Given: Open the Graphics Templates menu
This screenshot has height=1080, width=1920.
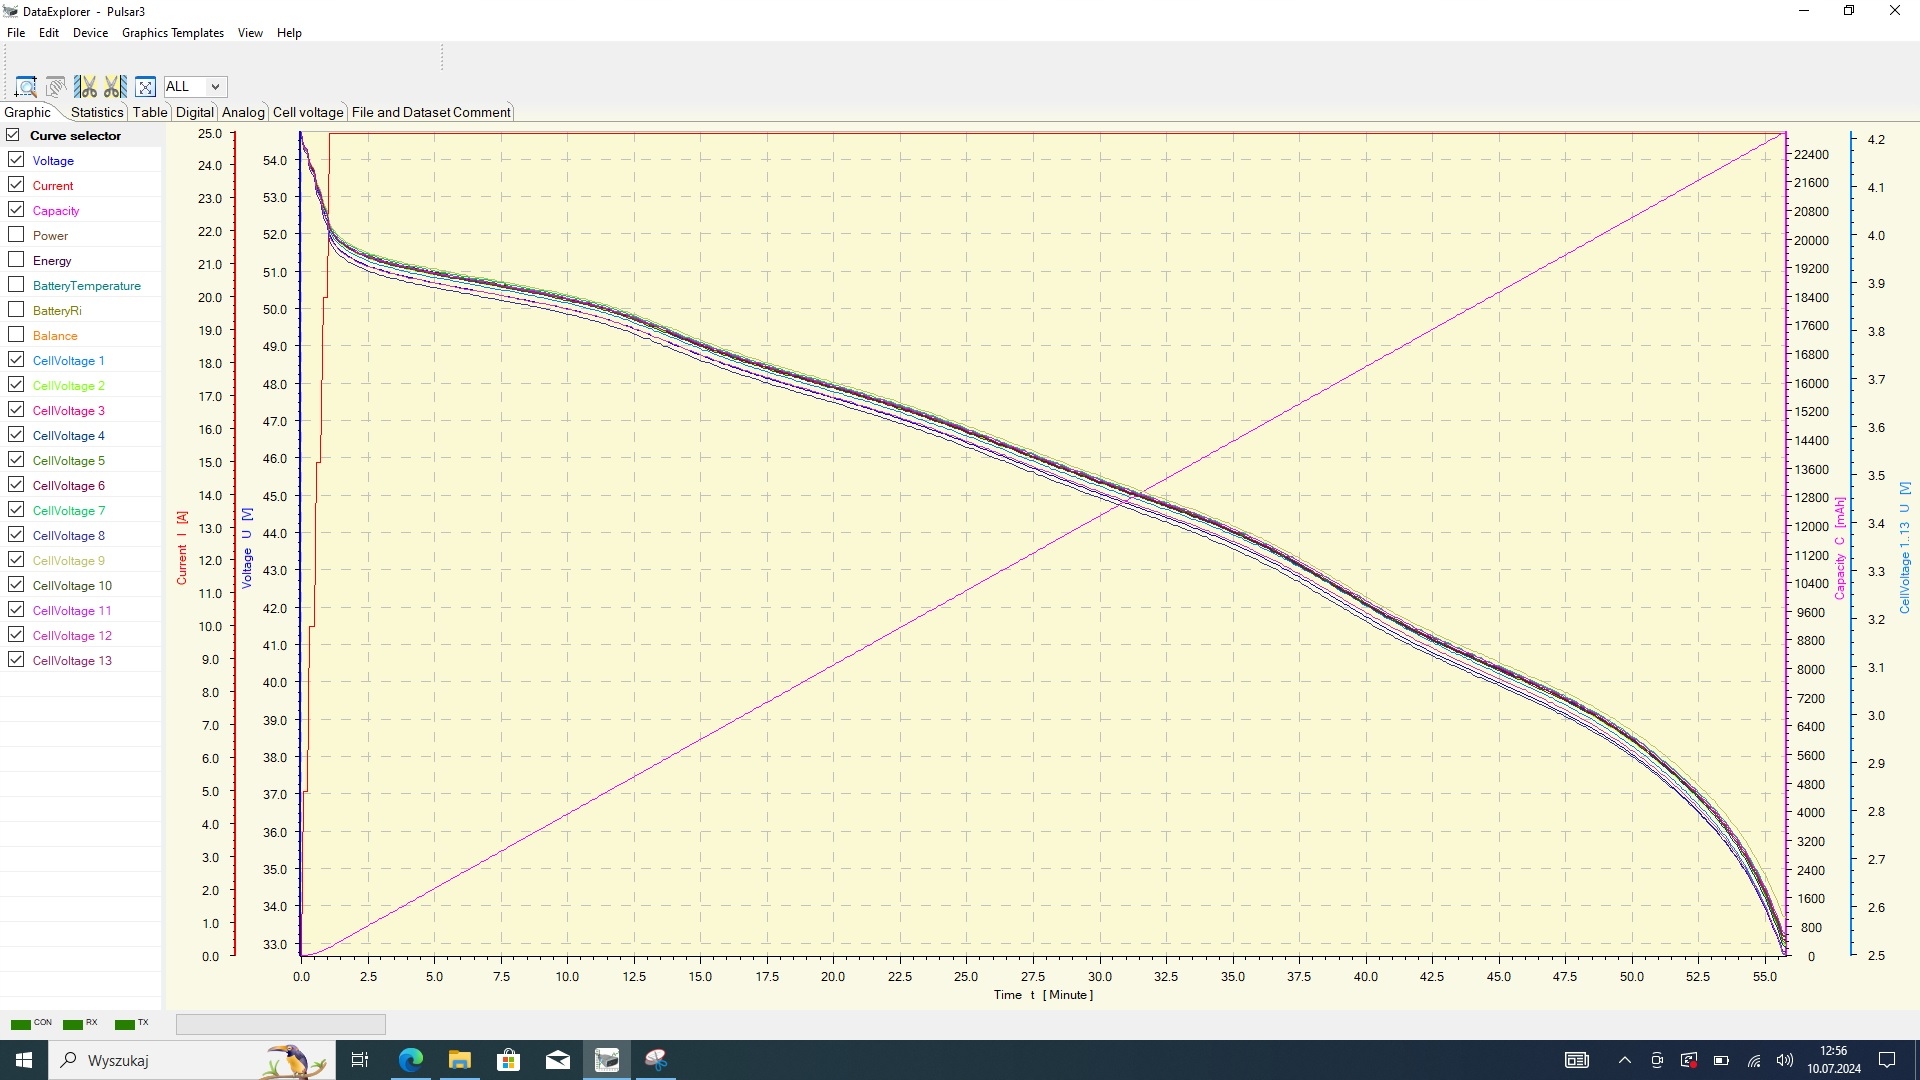Looking at the screenshot, I should (172, 33).
